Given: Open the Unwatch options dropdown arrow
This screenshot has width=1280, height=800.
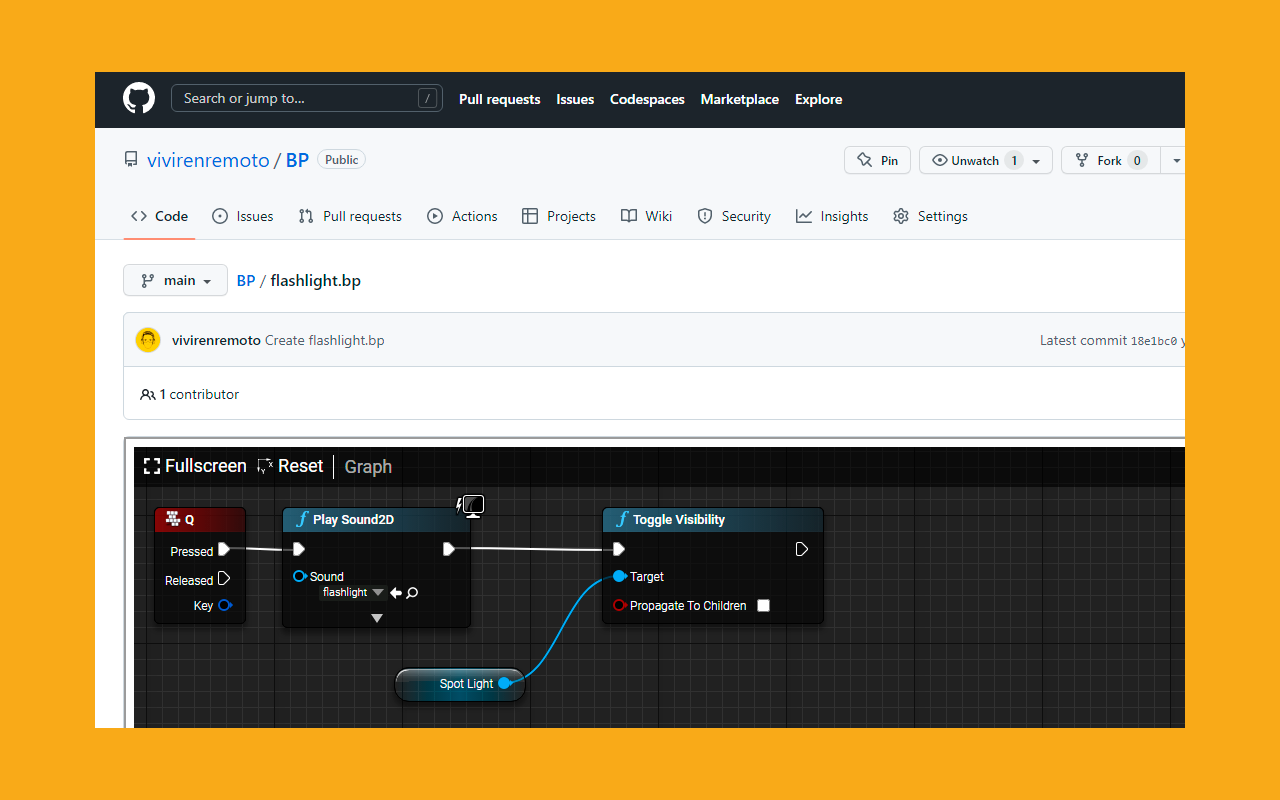Looking at the screenshot, I should click(x=1037, y=160).
